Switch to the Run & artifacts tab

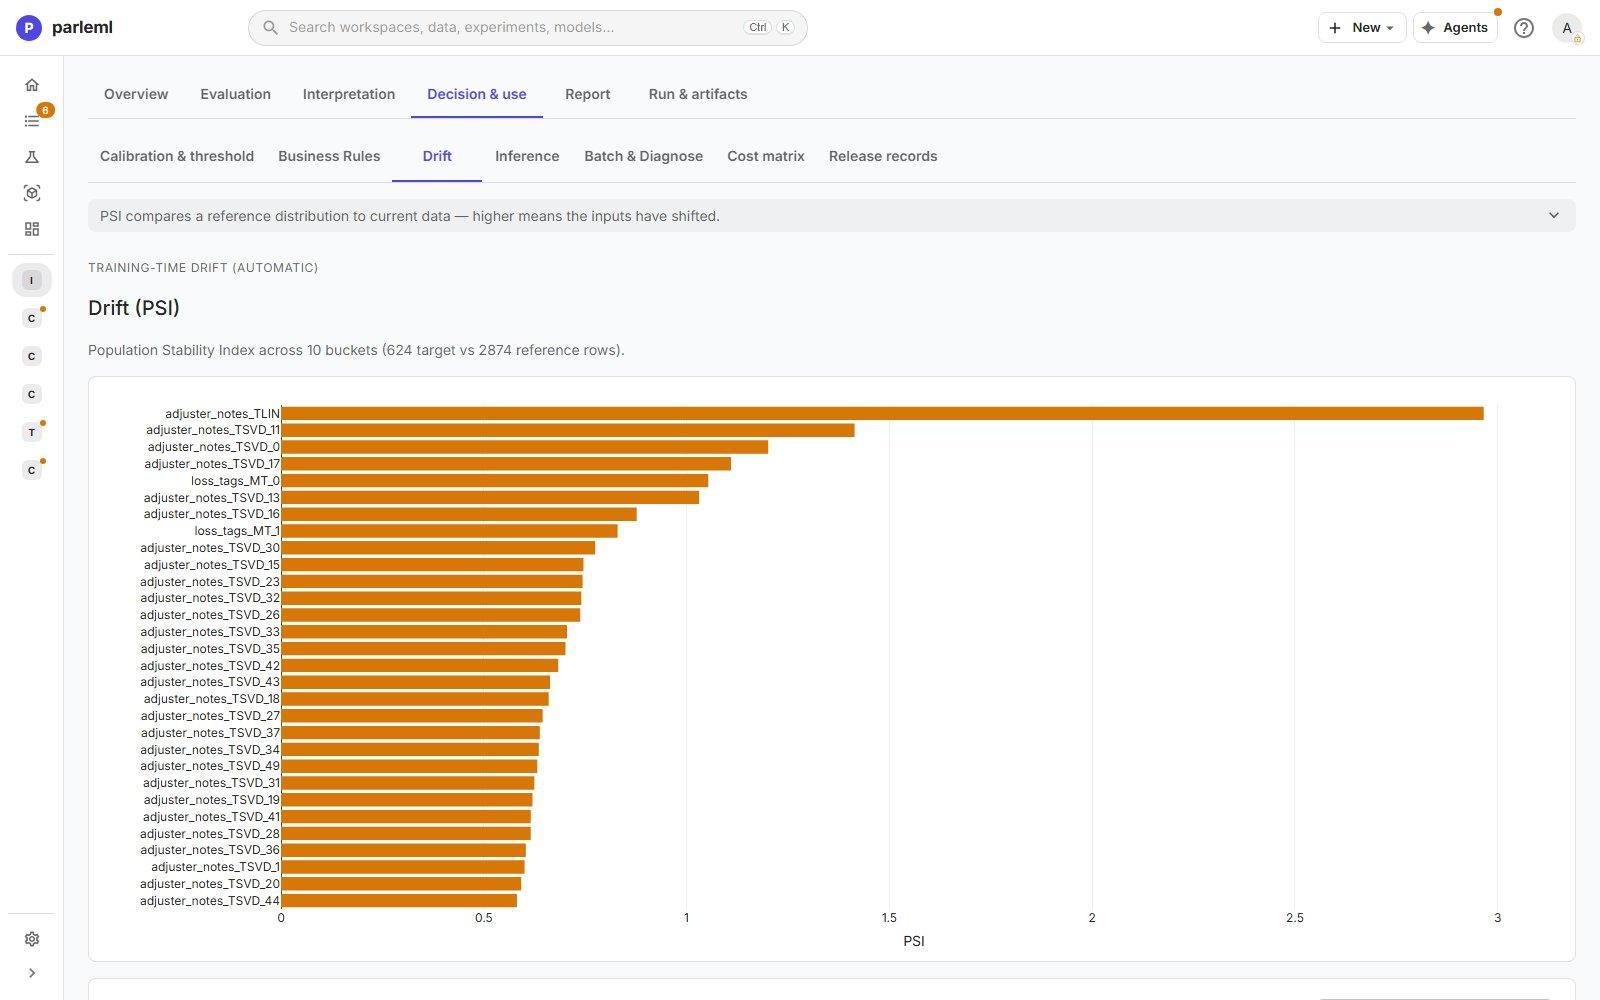tap(698, 94)
